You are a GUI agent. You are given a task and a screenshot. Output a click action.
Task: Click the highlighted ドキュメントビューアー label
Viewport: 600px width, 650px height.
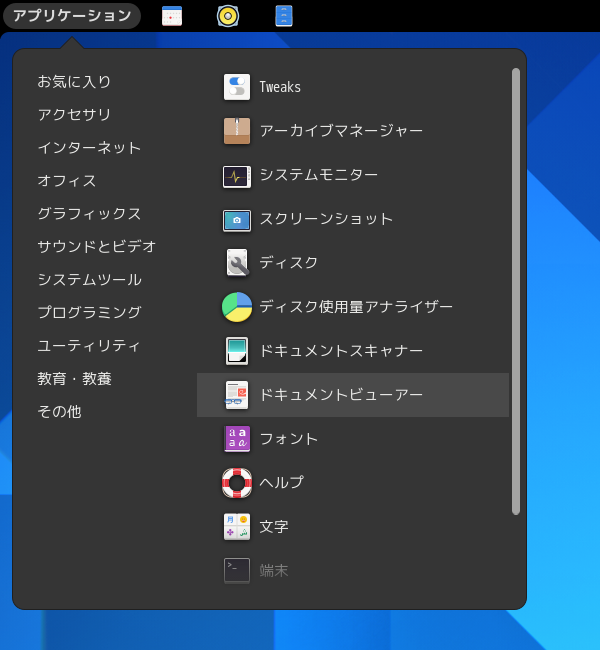point(341,395)
